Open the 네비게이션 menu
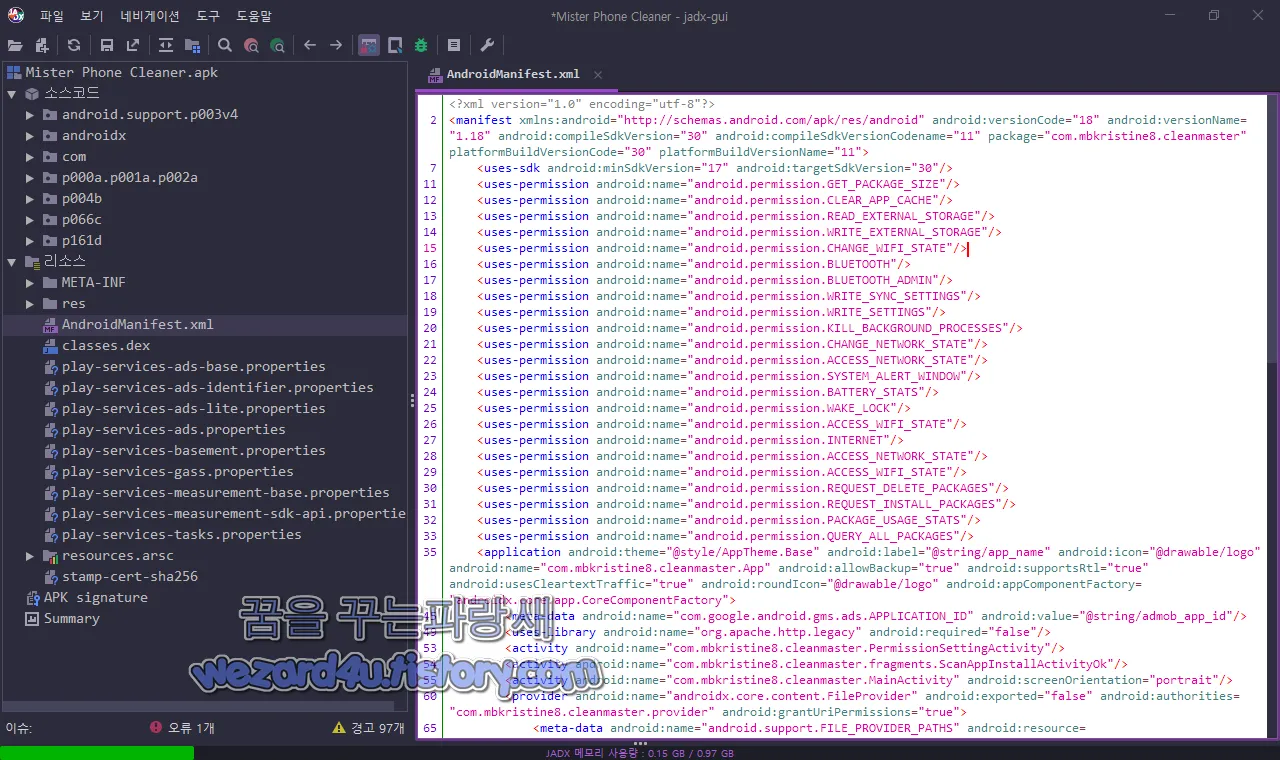This screenshot has height=760, width=1280. point(150,16)
